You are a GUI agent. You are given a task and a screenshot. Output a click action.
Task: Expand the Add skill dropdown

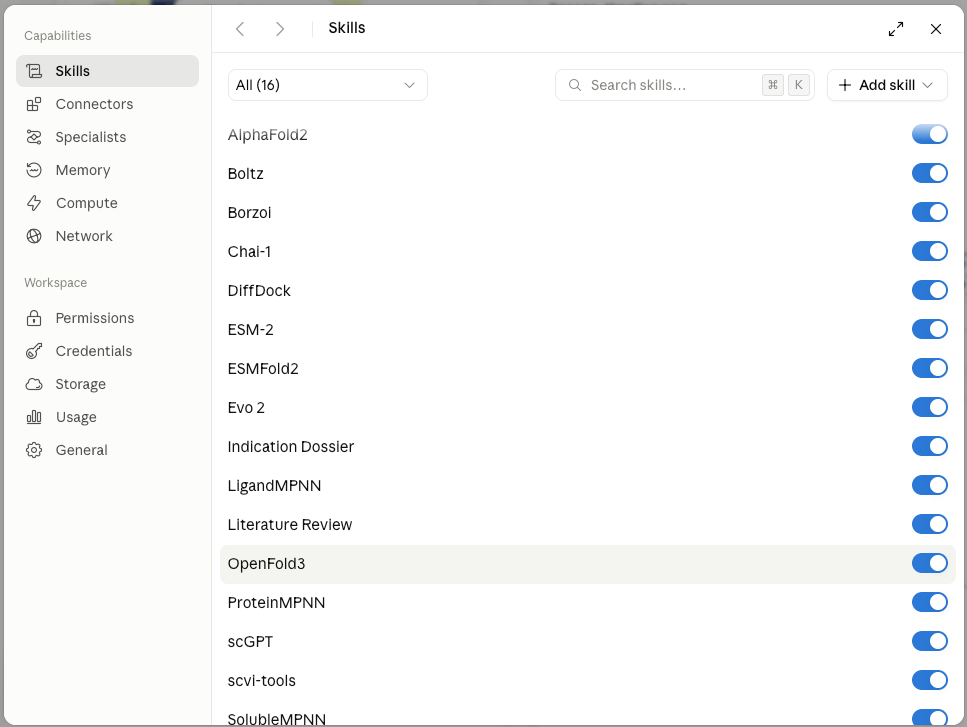(x=887, y=85)
